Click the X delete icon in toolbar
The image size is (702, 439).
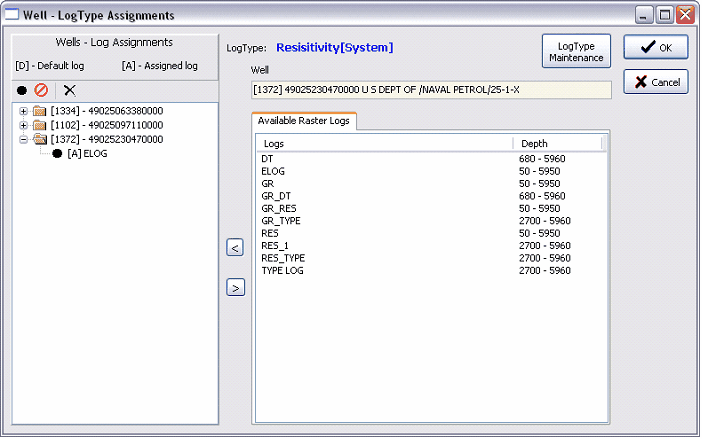69,90
